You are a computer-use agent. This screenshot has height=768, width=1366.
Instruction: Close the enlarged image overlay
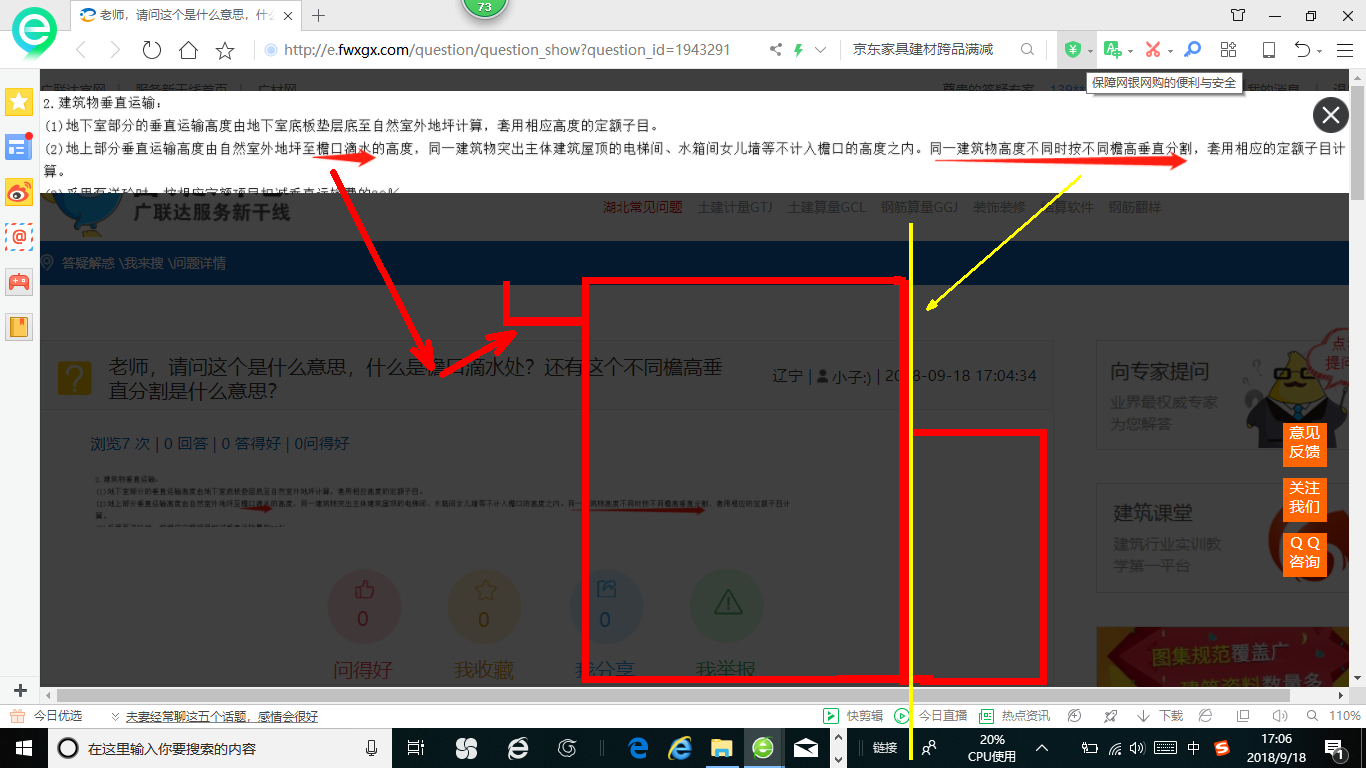click(1330, 116)
